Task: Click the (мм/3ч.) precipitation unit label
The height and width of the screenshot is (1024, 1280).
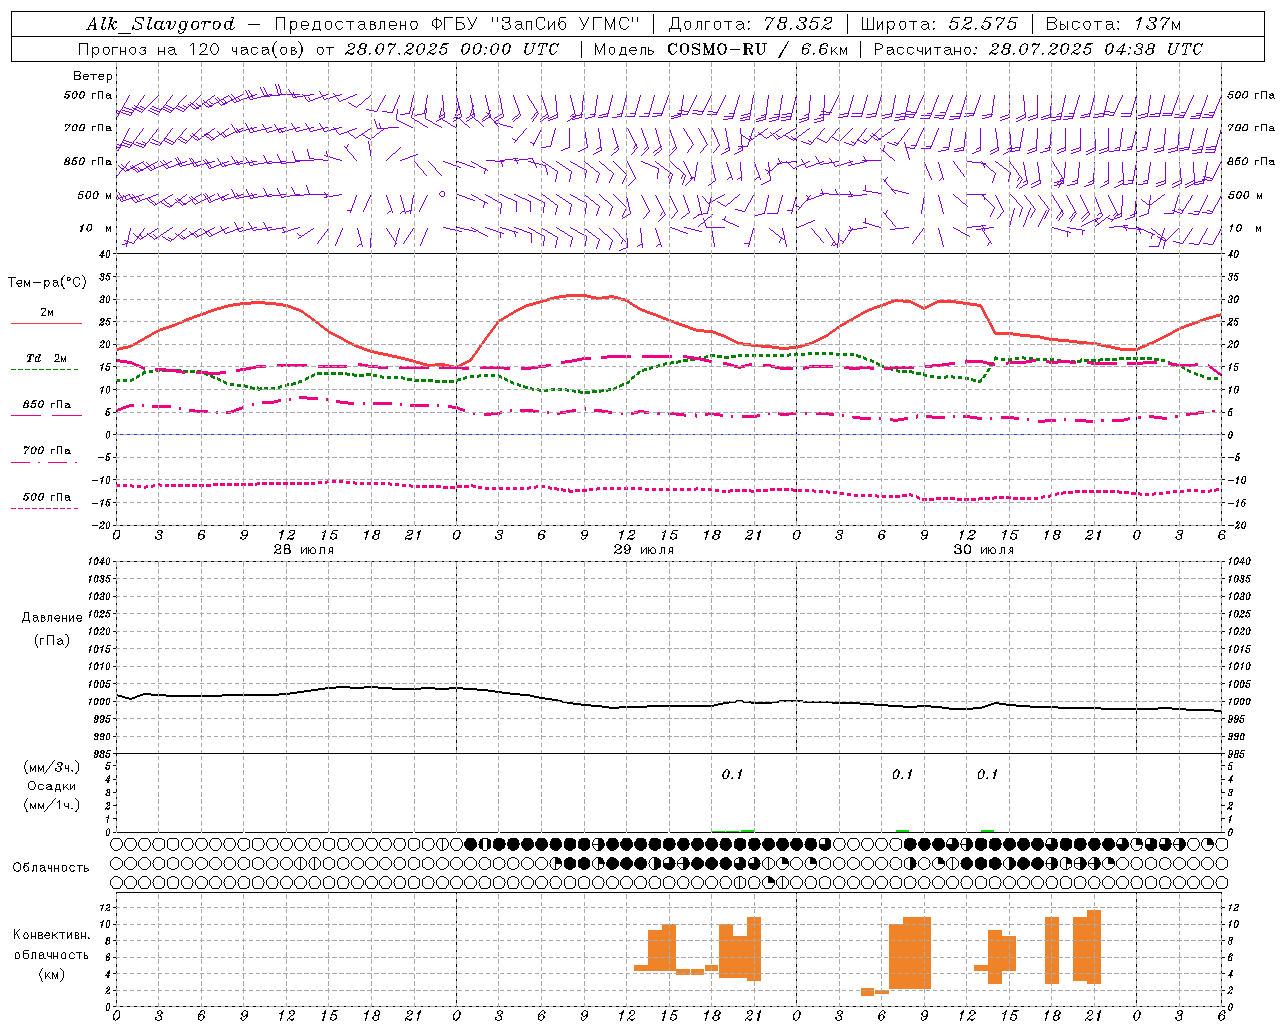Action: (x=52, y=767)
